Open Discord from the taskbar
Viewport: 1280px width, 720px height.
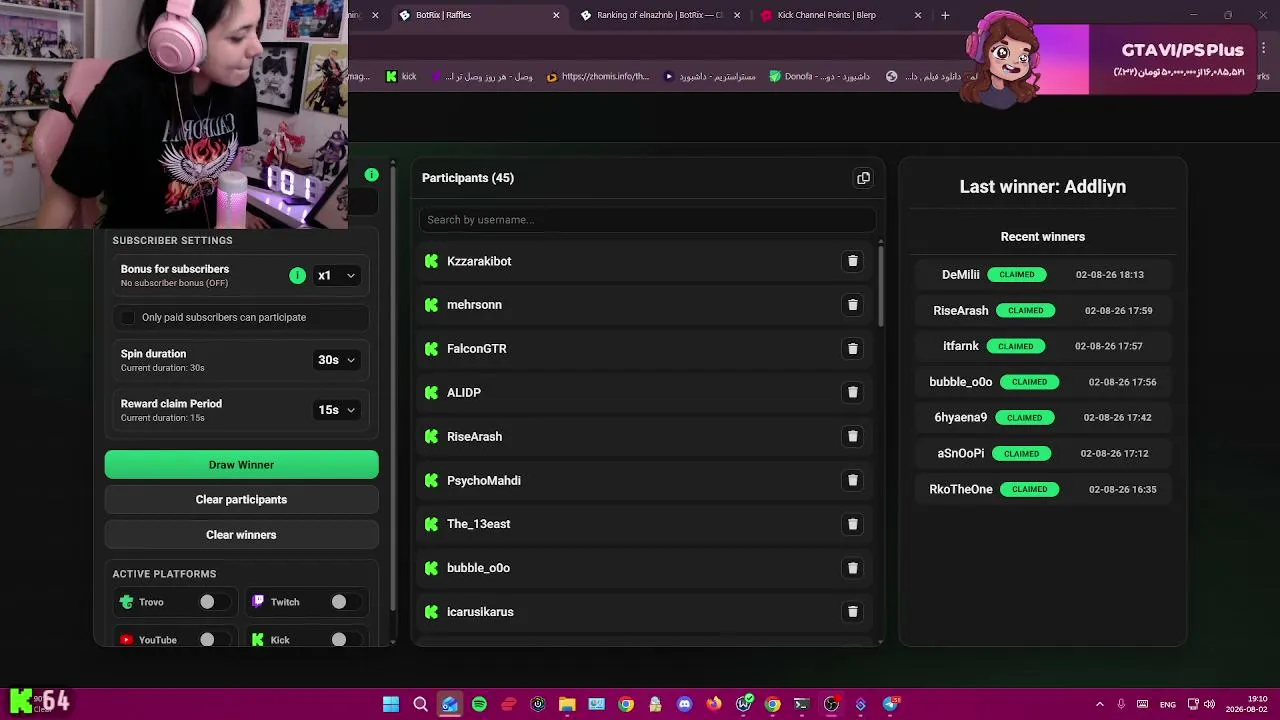pyautogui.click(x=684, y=704)
